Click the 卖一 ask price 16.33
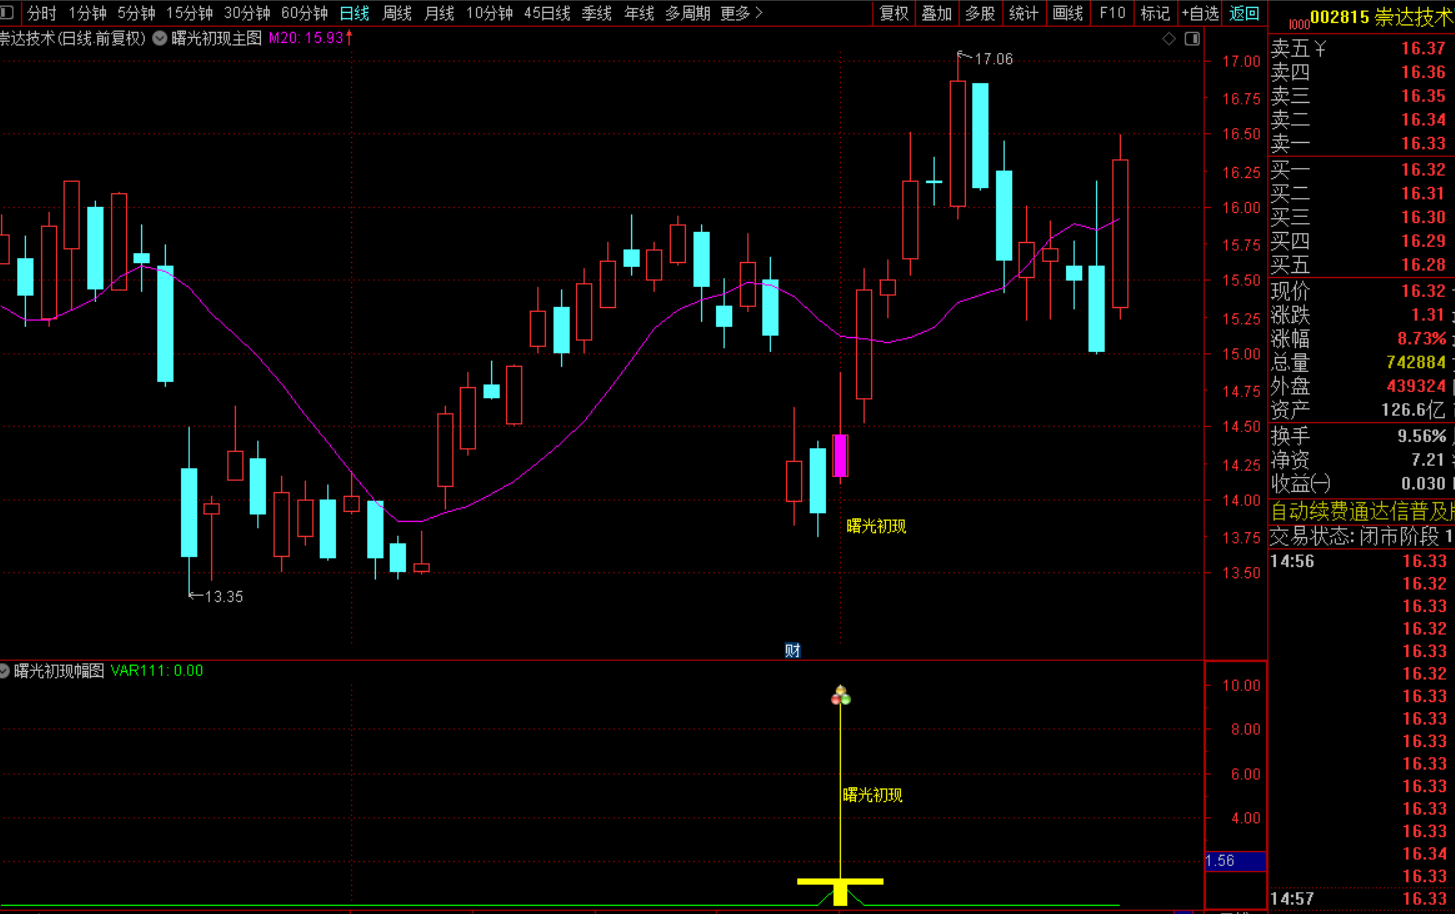Image resolution: width=1455 pixels, height=914 pixels. [x=1423, y=144]
